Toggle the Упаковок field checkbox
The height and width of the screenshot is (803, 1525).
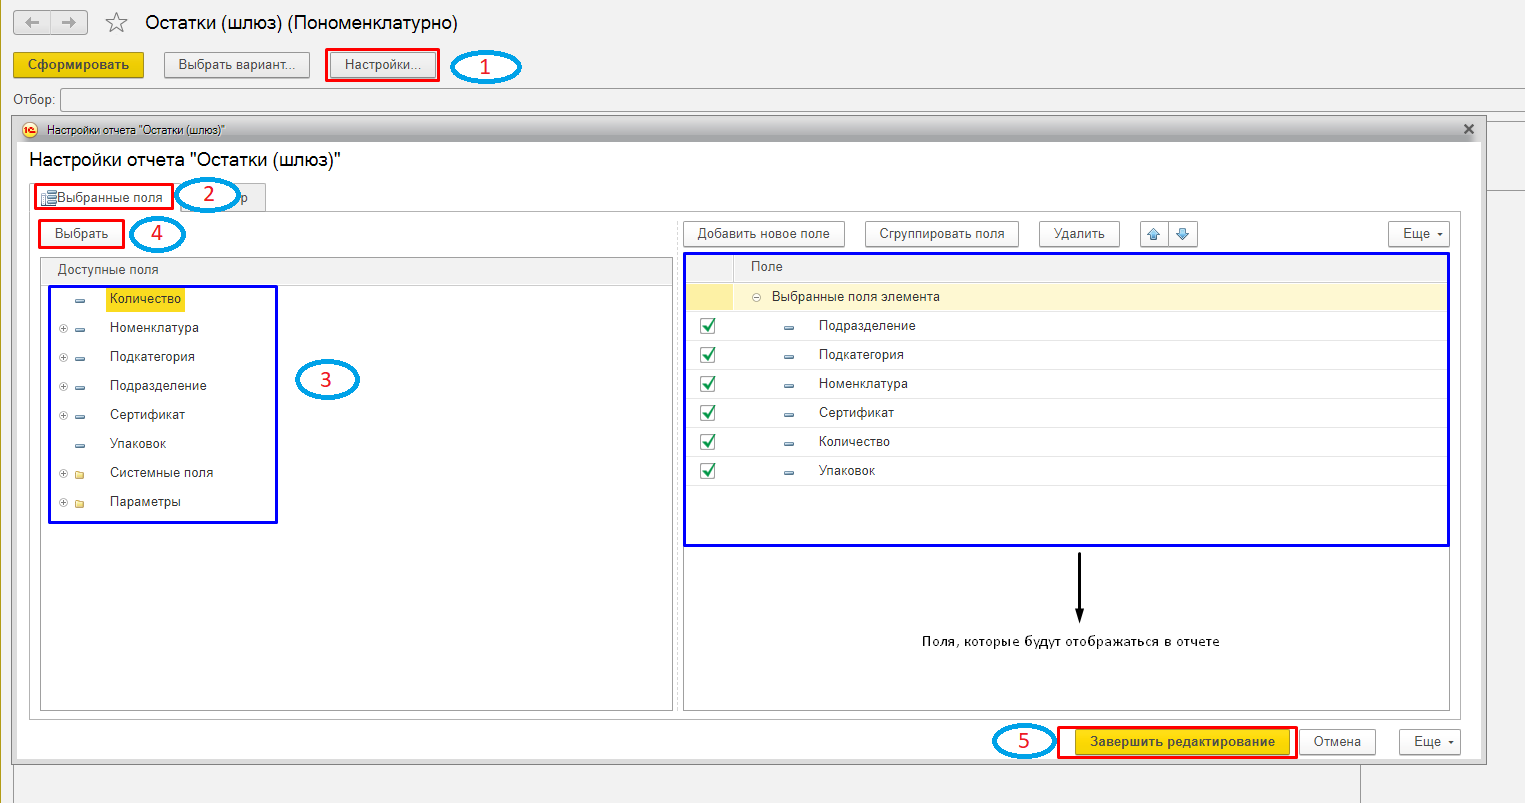(x=708, y=471)
